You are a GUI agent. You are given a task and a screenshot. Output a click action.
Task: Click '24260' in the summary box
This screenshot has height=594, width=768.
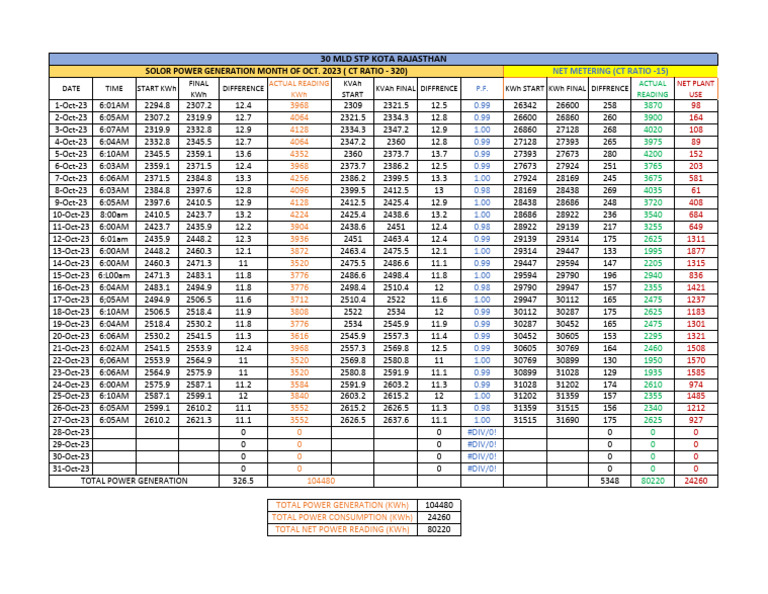click(x=439, y=517)
